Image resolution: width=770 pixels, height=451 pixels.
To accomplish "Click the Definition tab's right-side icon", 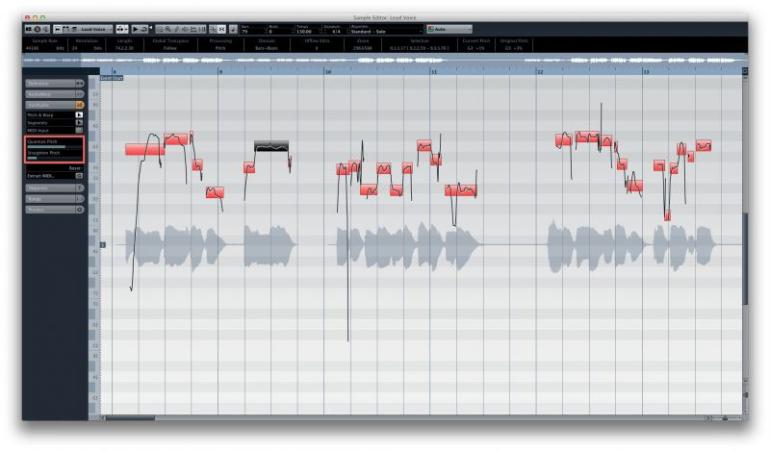I will click(80, 84).
